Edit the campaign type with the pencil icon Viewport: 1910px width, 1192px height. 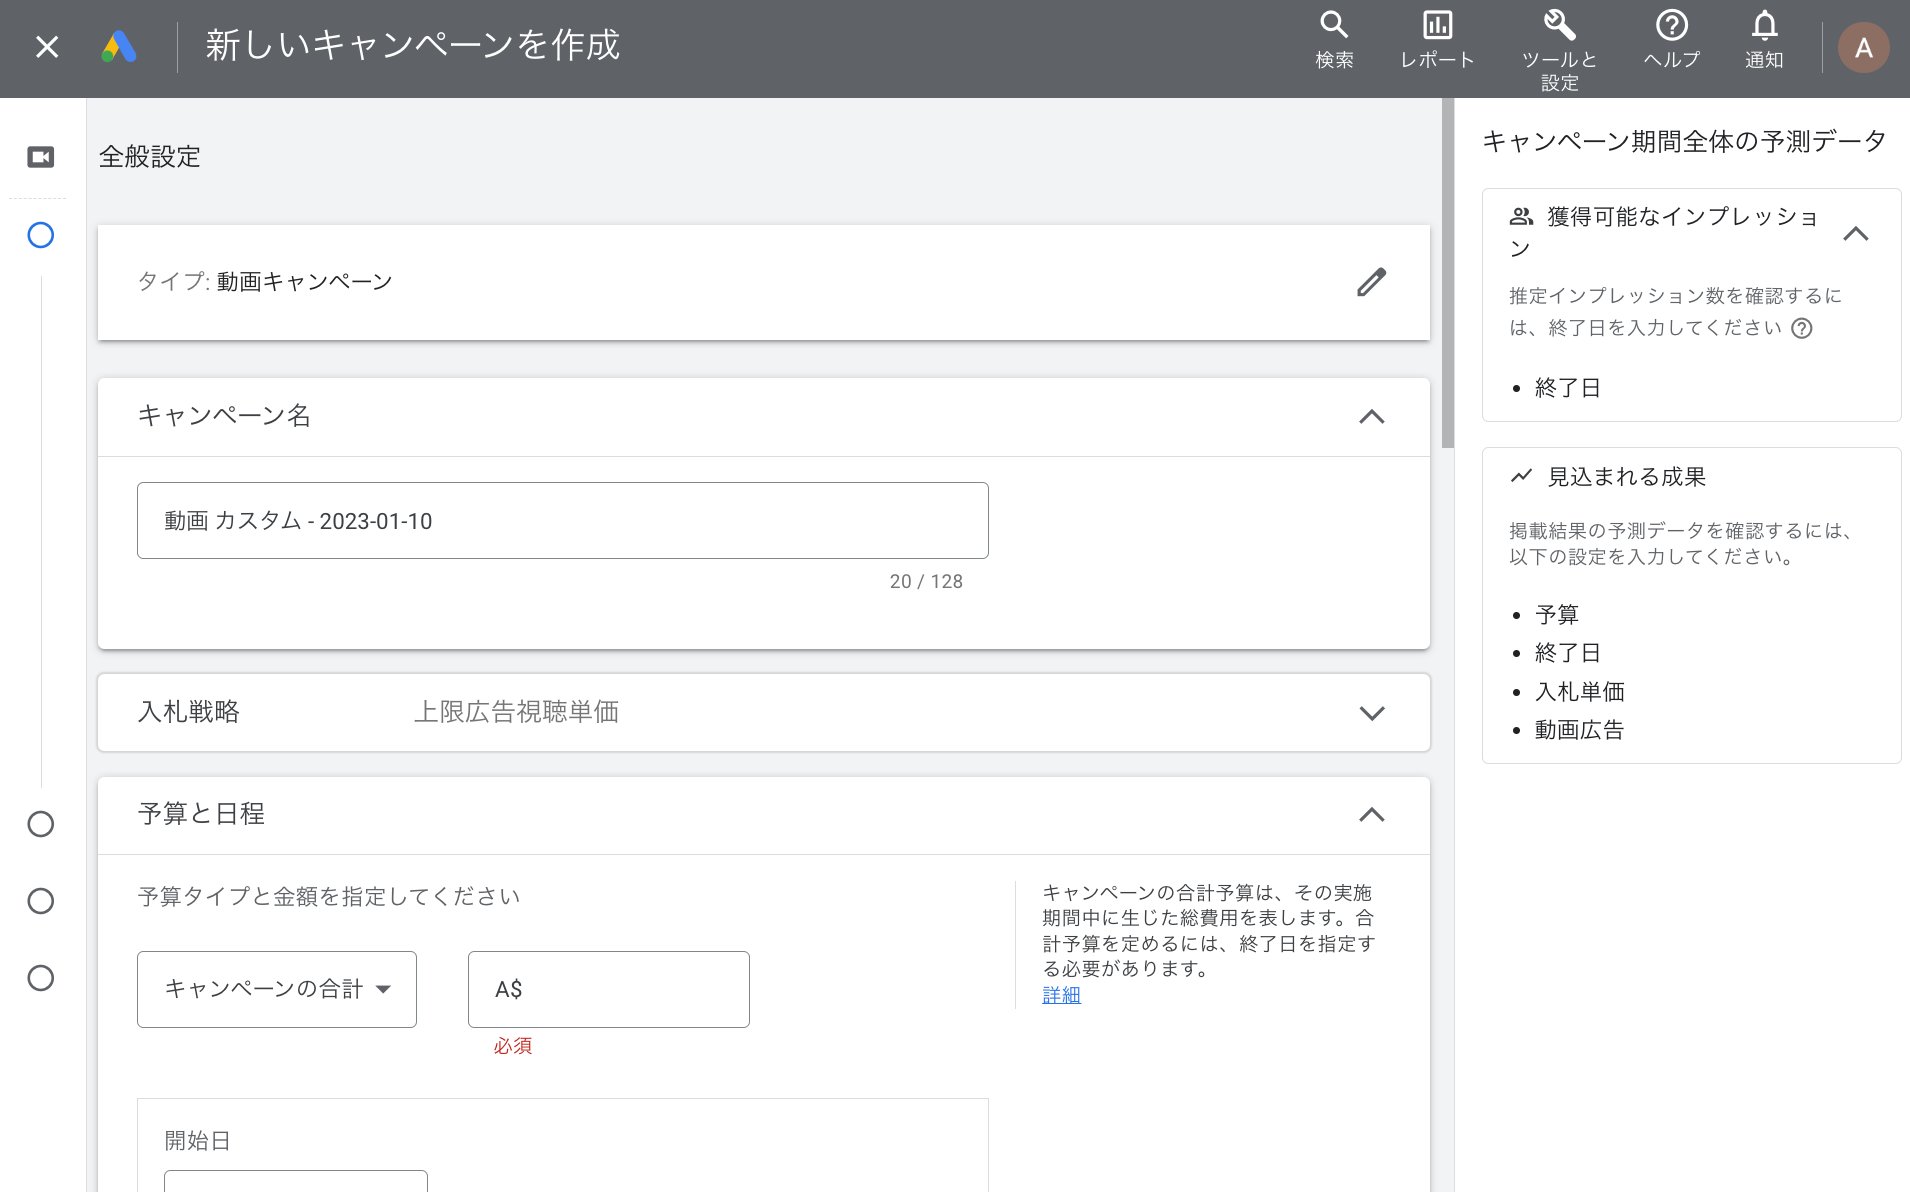click(x=1373, y=282)
